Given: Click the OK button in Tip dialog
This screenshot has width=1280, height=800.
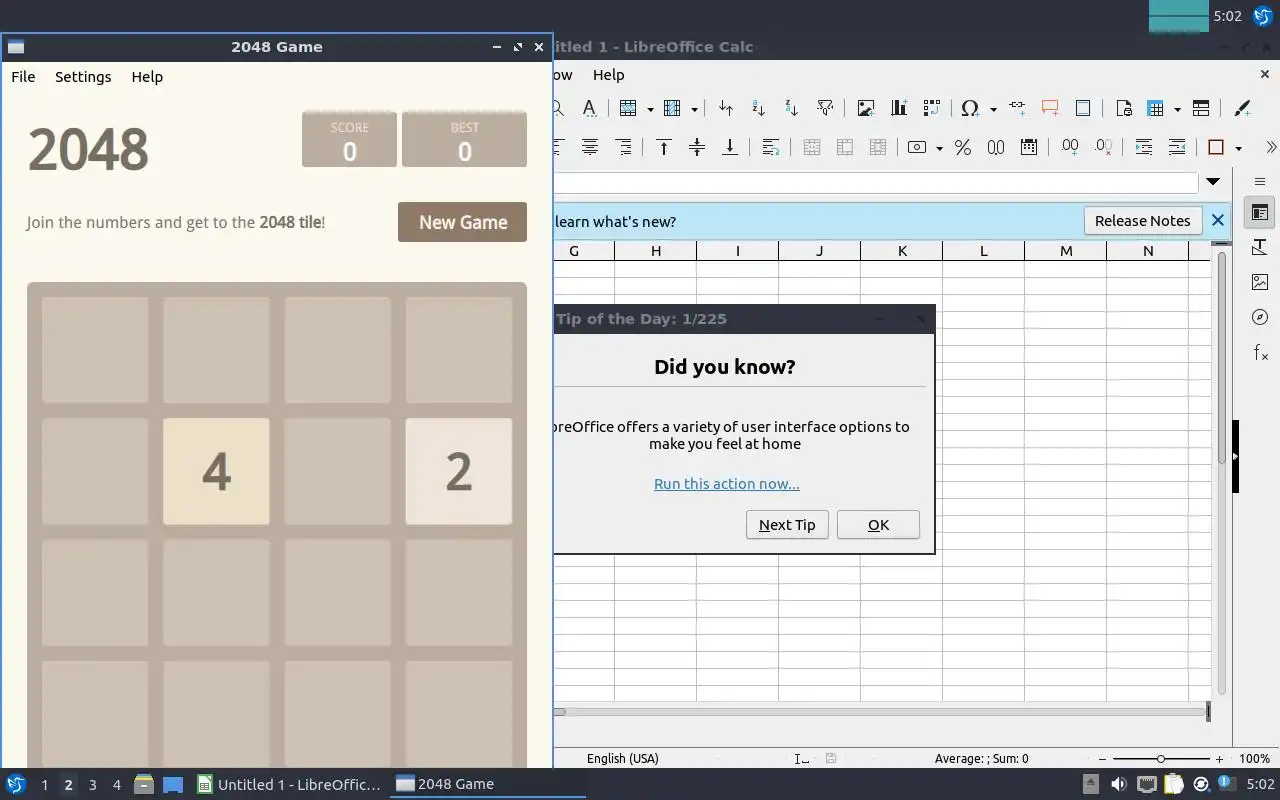Looking at the screenshot, I should pyautogui.click(x=878, y=525).
